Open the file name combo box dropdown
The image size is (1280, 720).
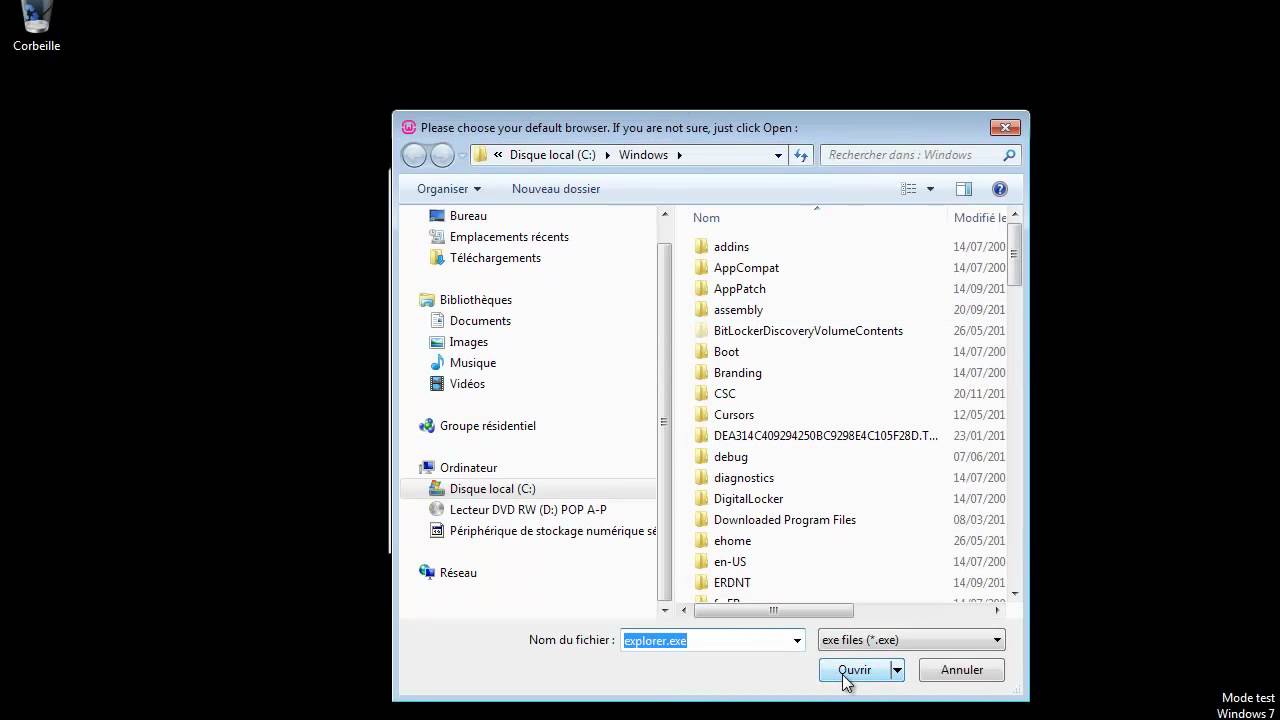click(x=797, y=640)
